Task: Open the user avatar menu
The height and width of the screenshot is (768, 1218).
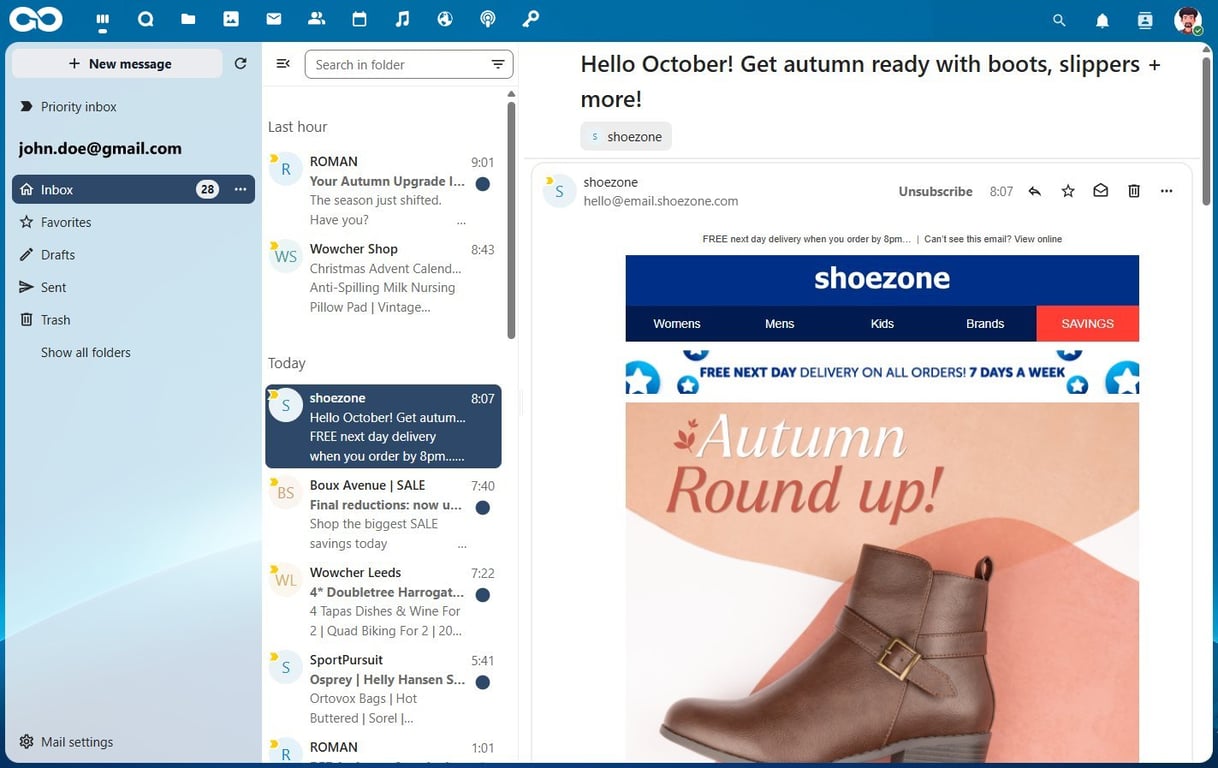Action: pos(1188,20)
